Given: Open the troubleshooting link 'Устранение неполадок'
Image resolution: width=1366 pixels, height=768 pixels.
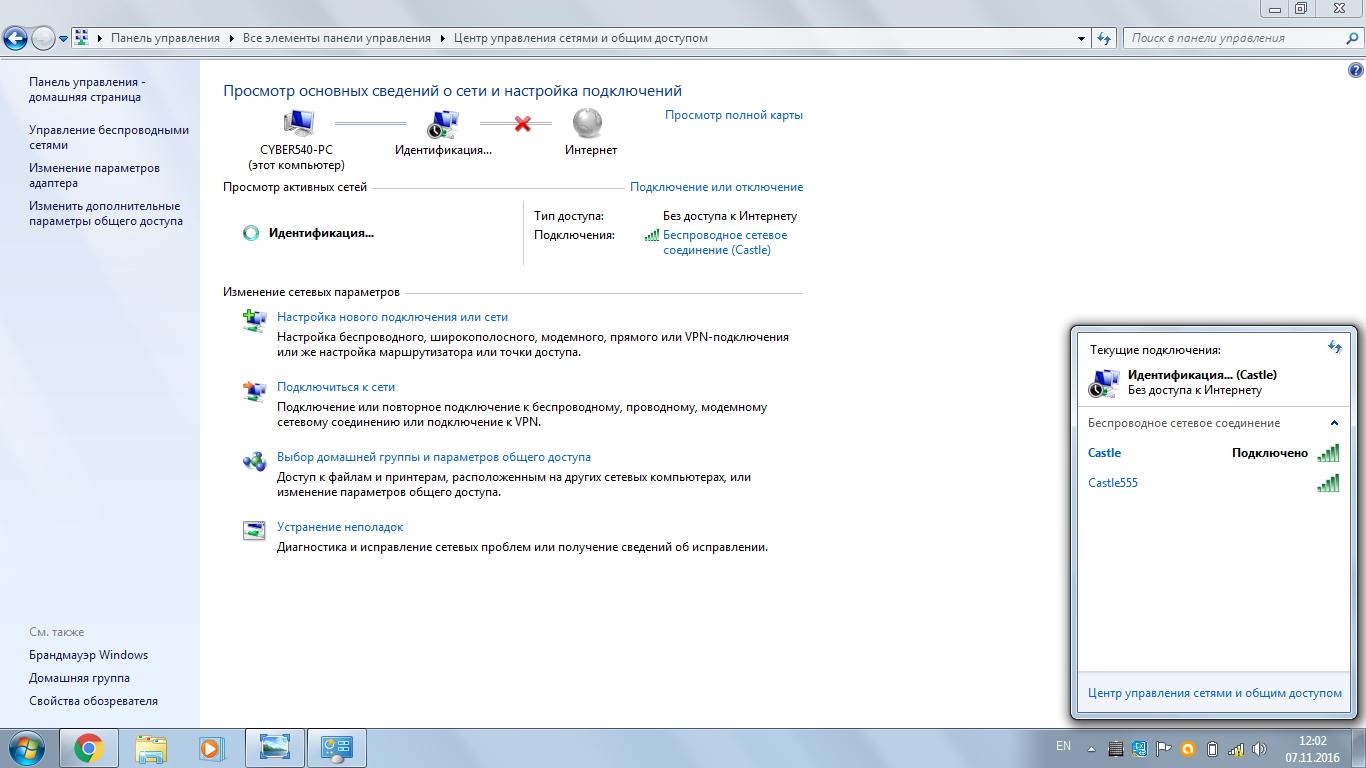Looking at the screenshot, I should tap(340, 527).
